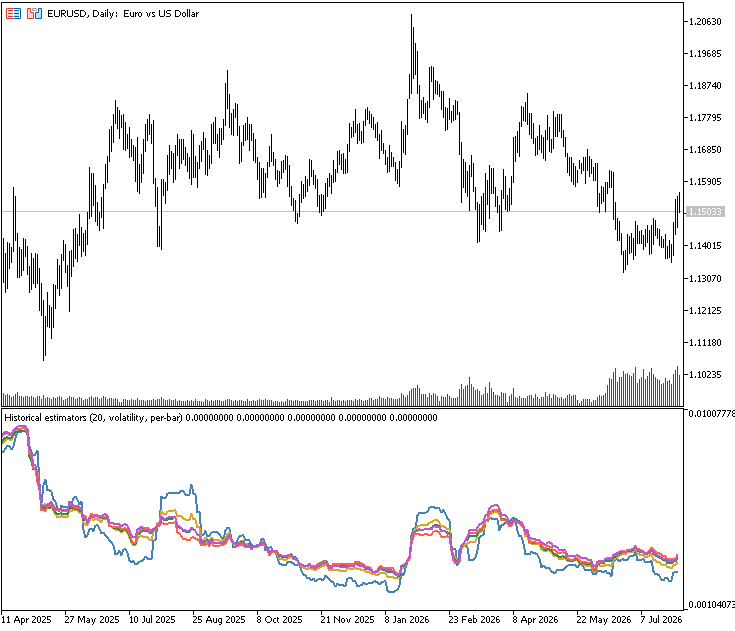This screenshot has height=631, width=735.
Task: Click the 7 Jul 2026 date label
Action: click(661, 619)
